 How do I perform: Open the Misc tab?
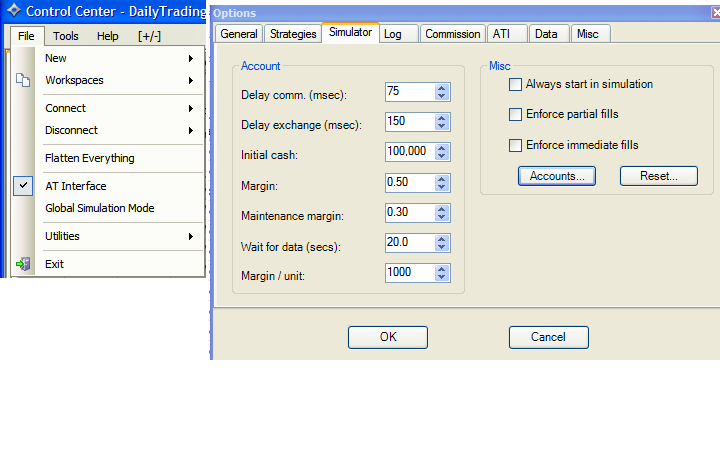591,34
